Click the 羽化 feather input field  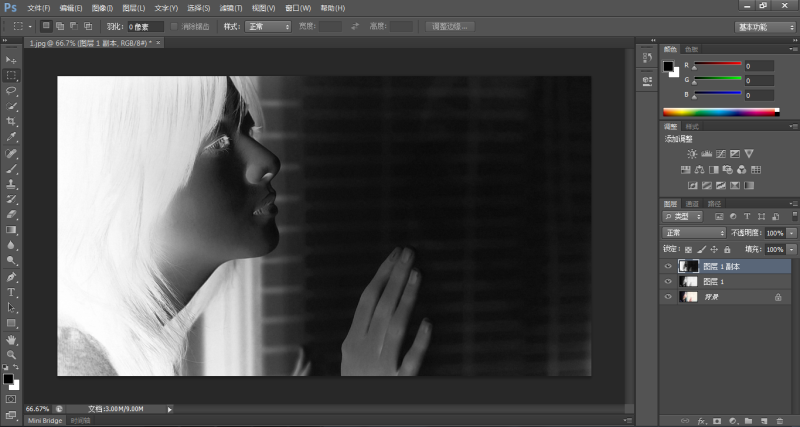[145, 25]
